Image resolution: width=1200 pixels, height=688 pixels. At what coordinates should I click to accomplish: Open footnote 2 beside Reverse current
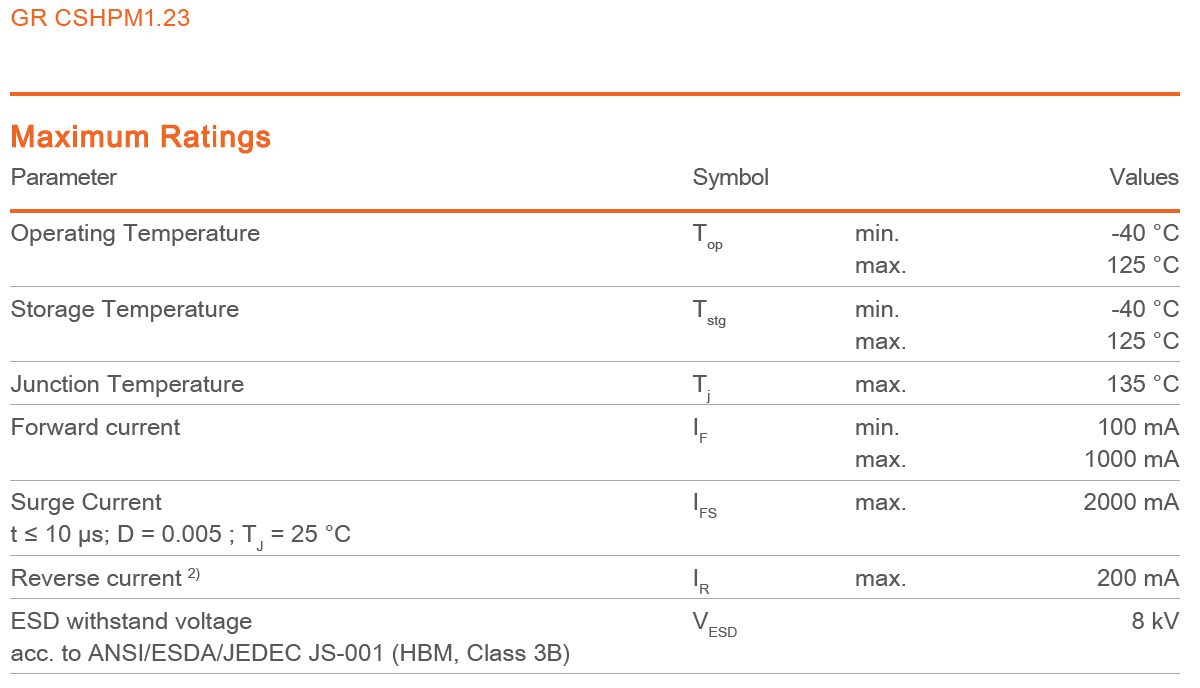coord(194,574)
